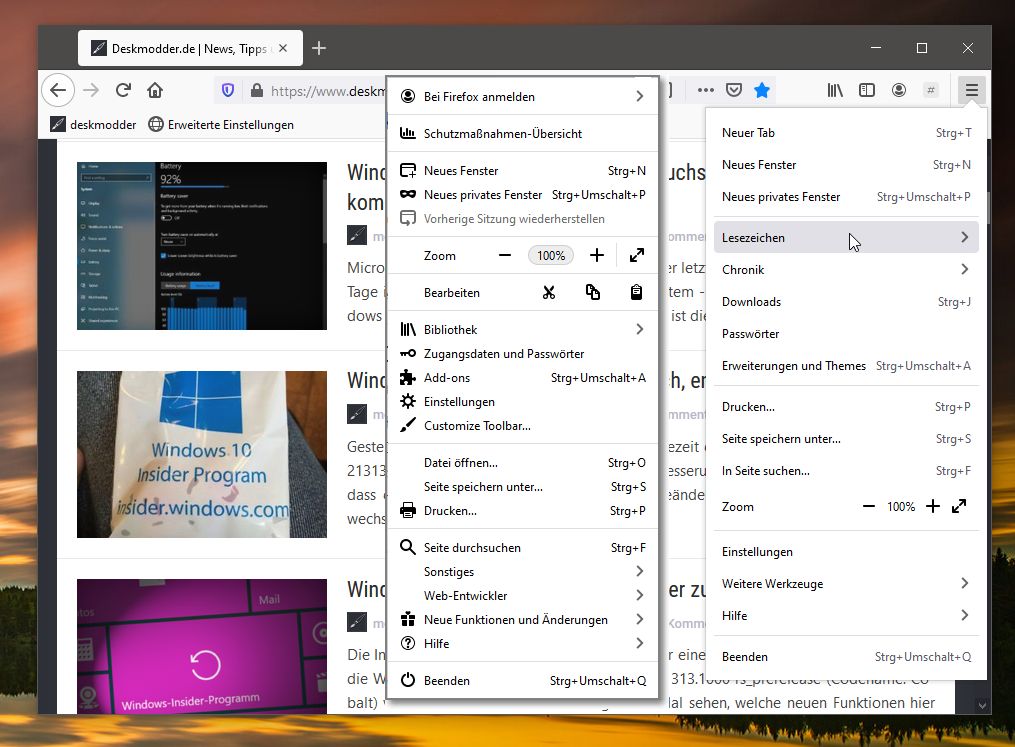Open tracking protection shield in address bar
This screenshot has height=747, width=1015.
click(228, 91)
